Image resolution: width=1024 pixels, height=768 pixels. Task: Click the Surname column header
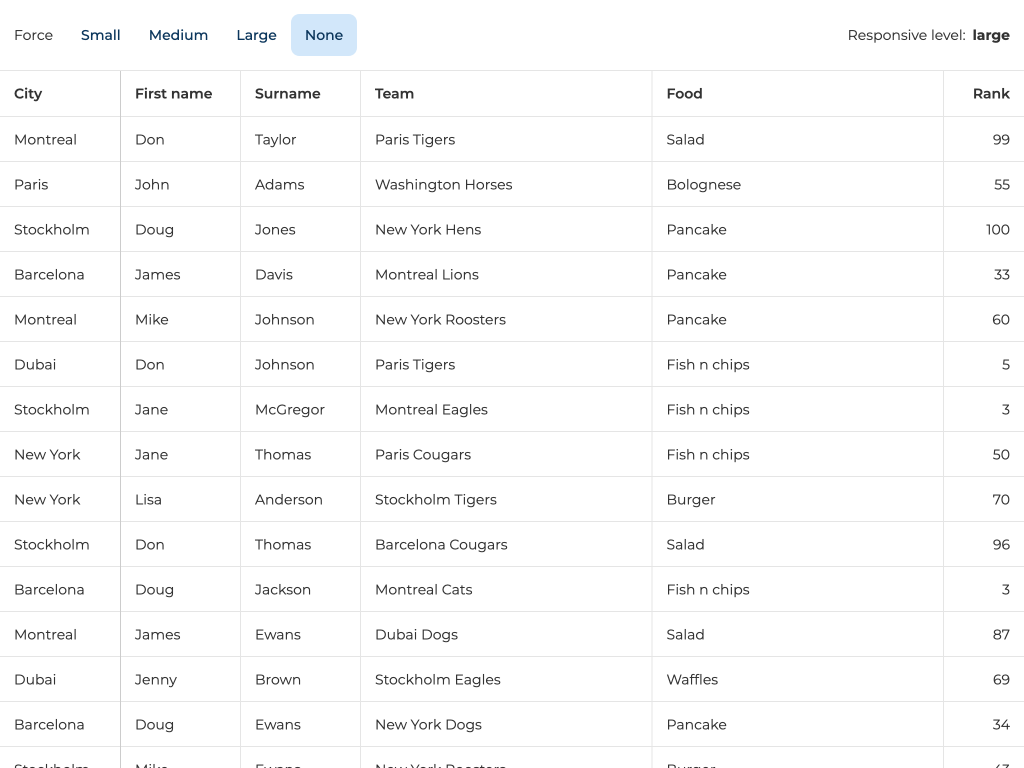[x=287, y=94]
